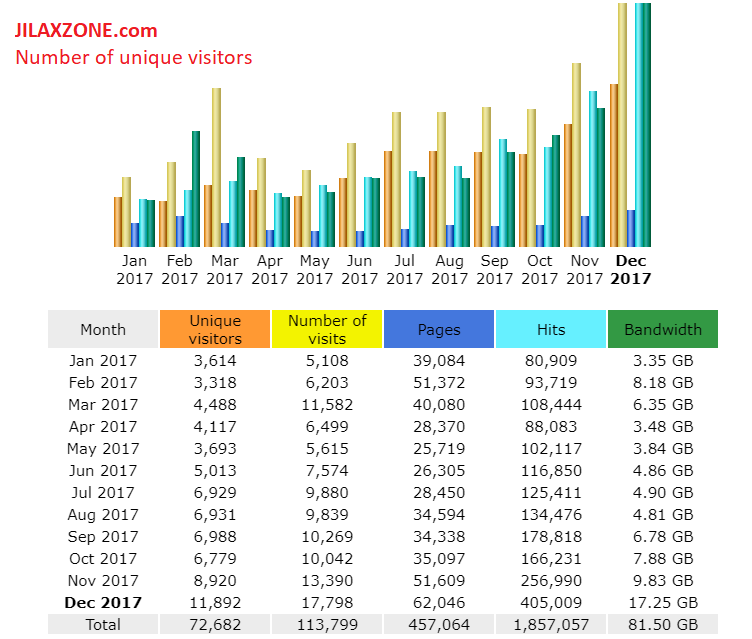Select bandwidth value 8.18 GB

point(663,383)
